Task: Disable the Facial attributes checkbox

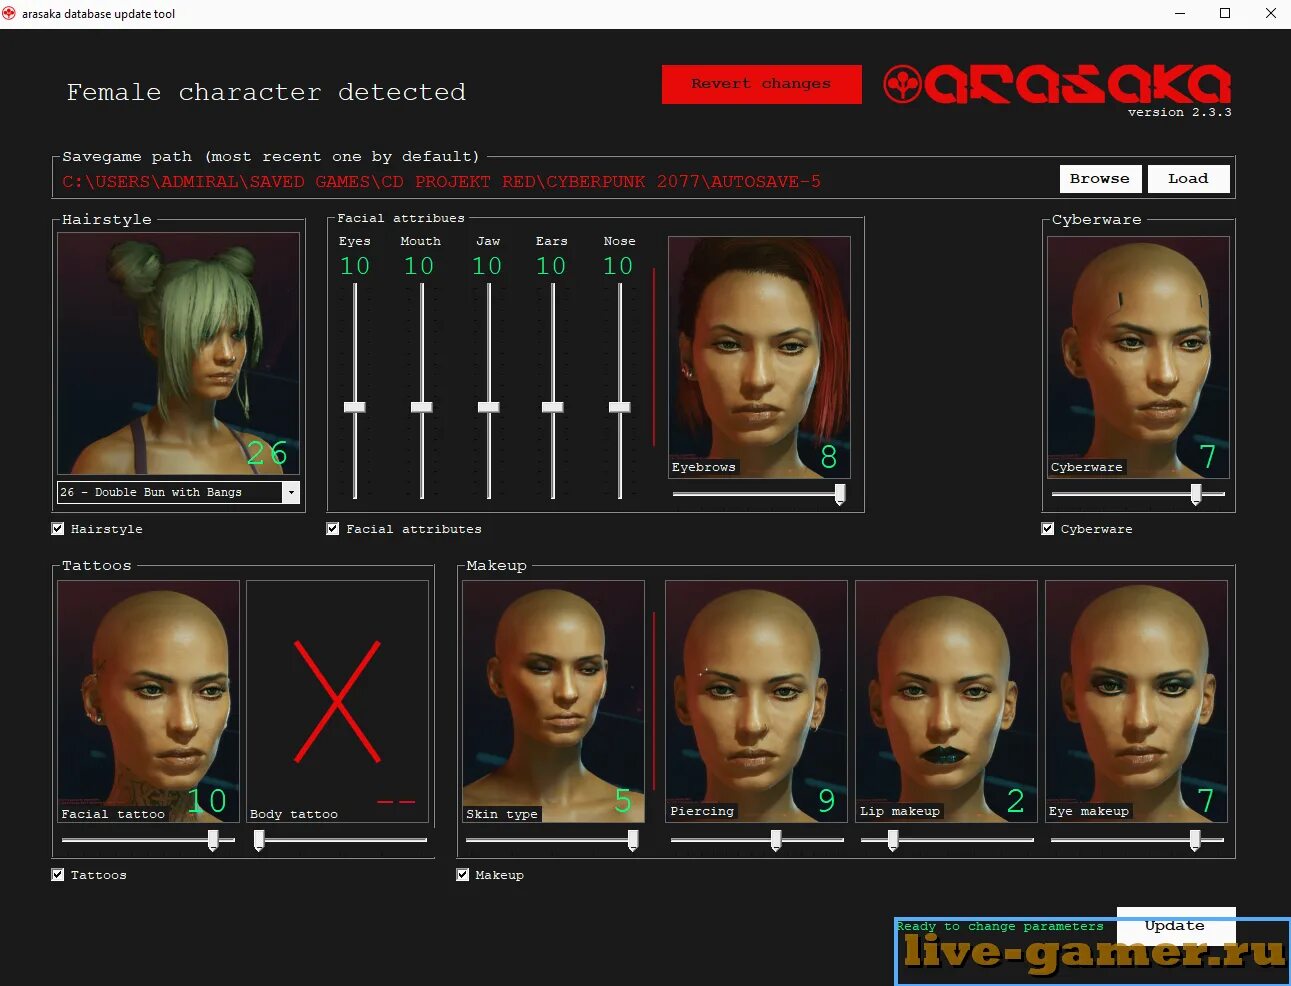Action: (333, 529)
